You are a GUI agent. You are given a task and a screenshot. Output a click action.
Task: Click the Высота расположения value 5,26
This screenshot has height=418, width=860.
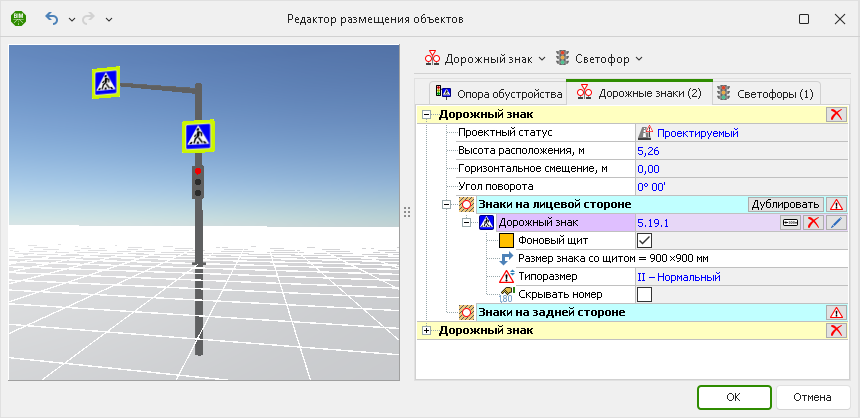coord(648,150)
